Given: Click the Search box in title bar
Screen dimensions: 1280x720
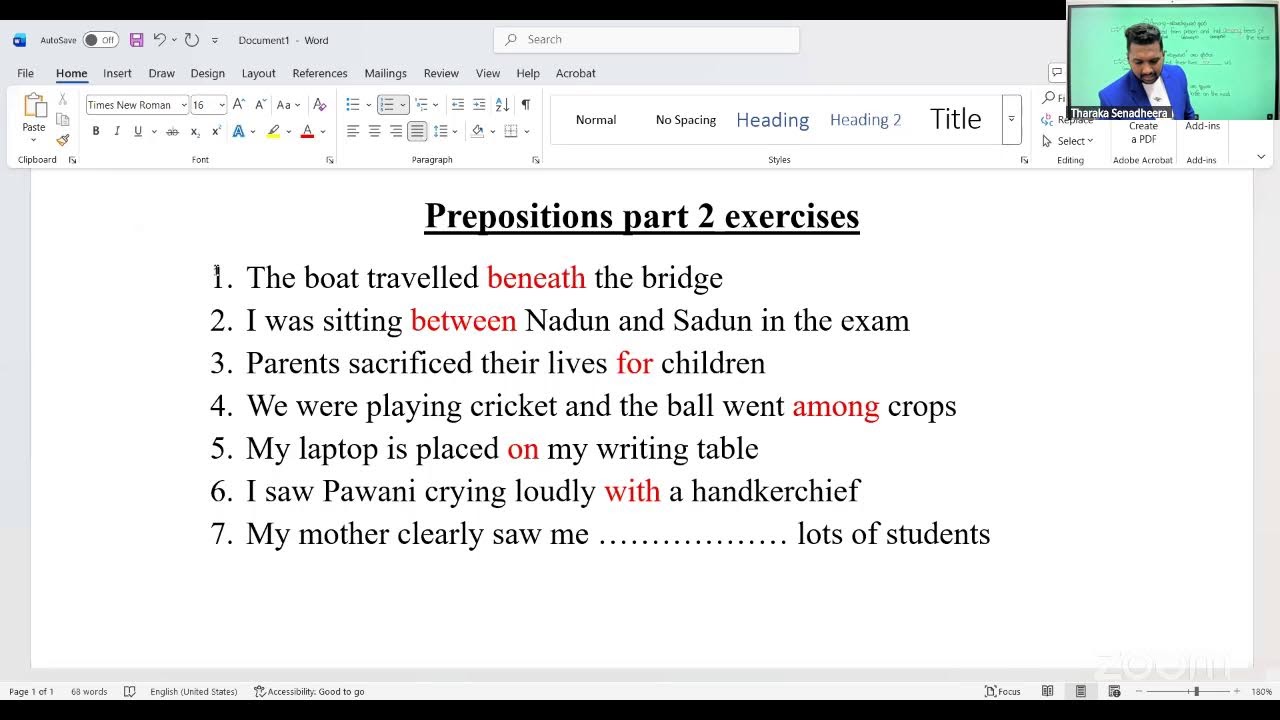Looking at the screenshot, I should coord(646,39).
